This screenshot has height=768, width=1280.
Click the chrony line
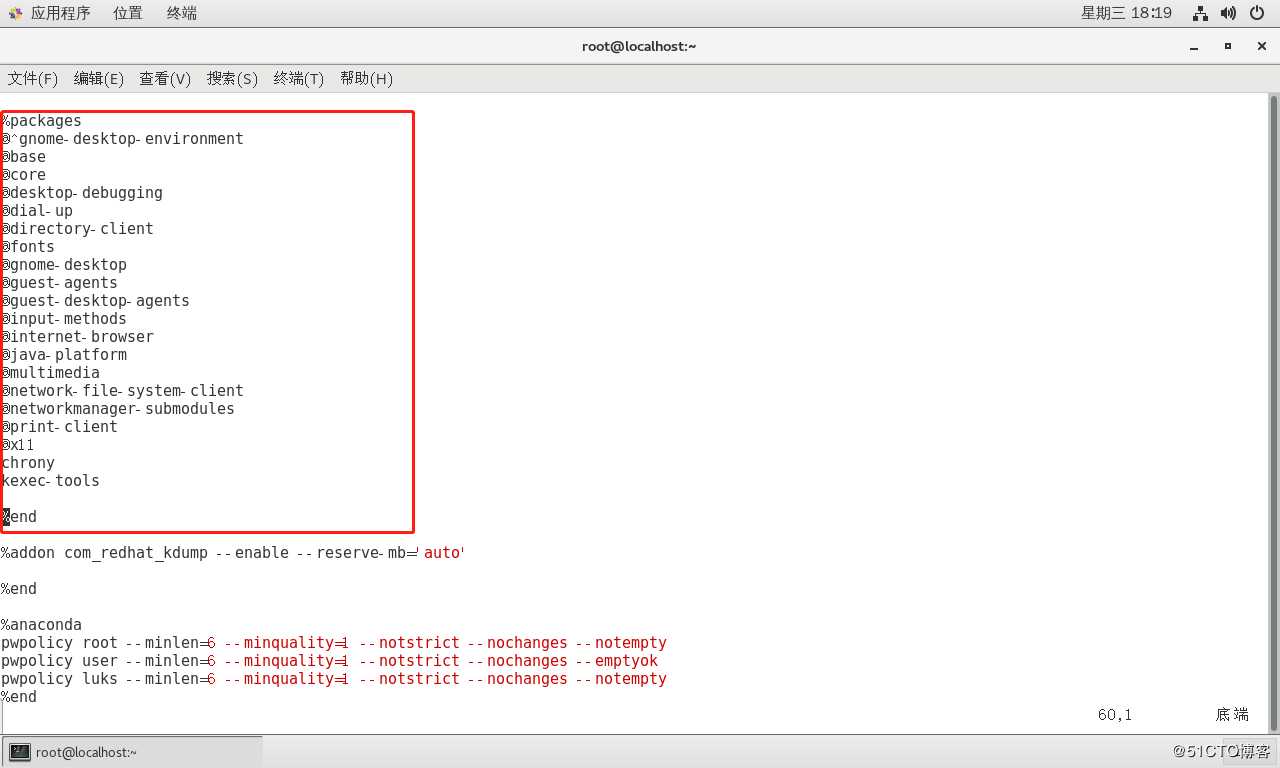pos(28,463)
